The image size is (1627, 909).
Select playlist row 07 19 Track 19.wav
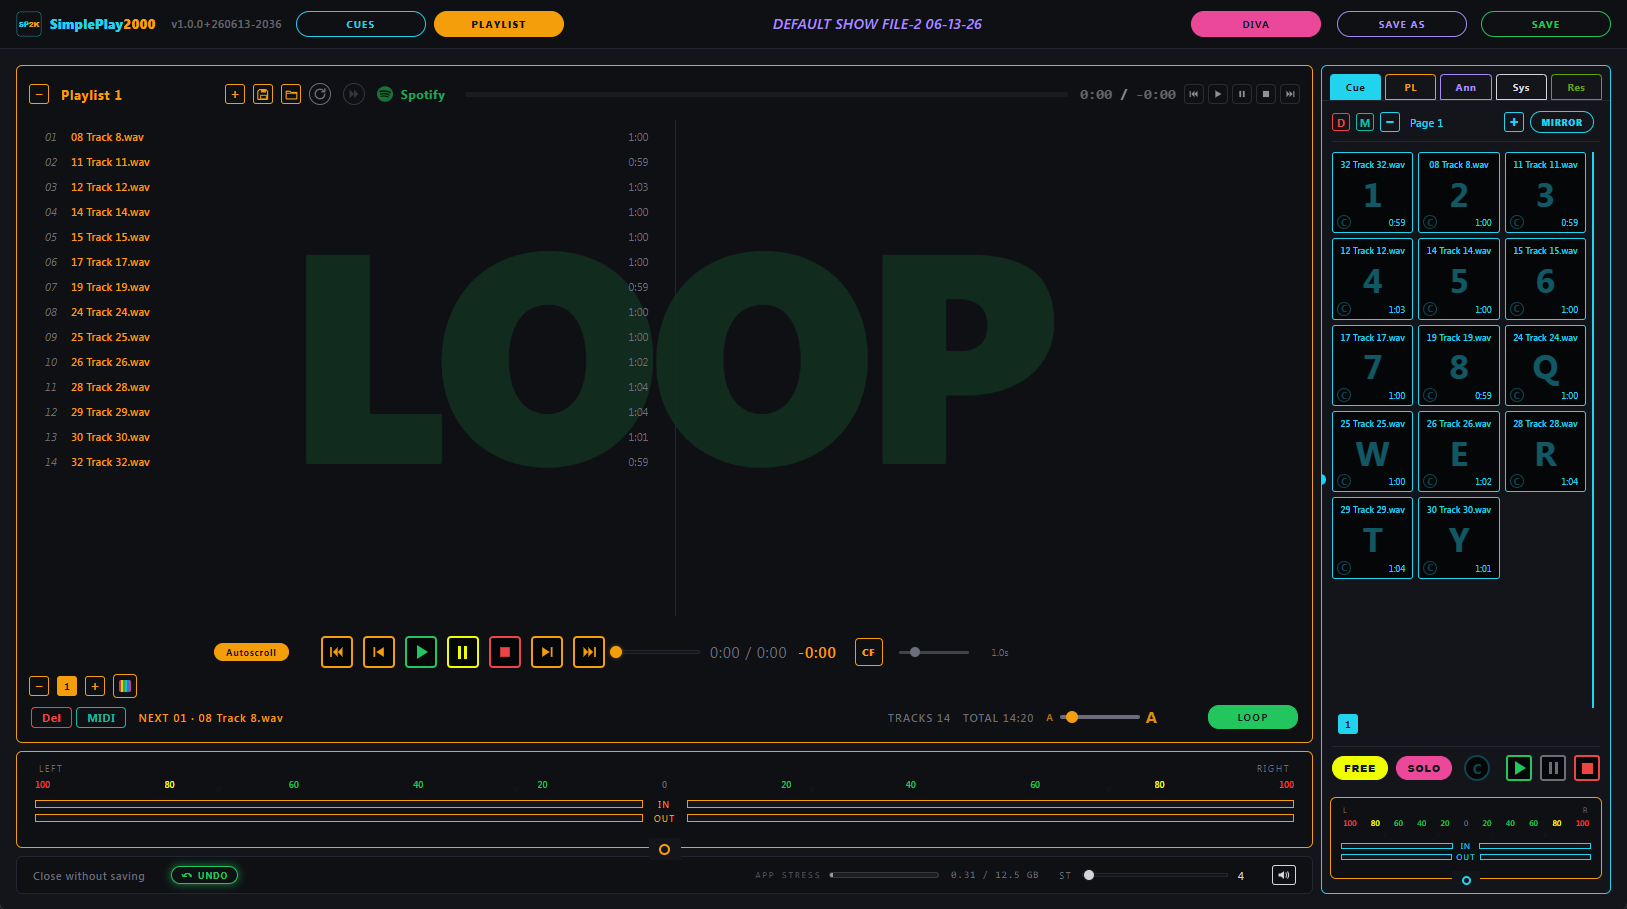346,287
